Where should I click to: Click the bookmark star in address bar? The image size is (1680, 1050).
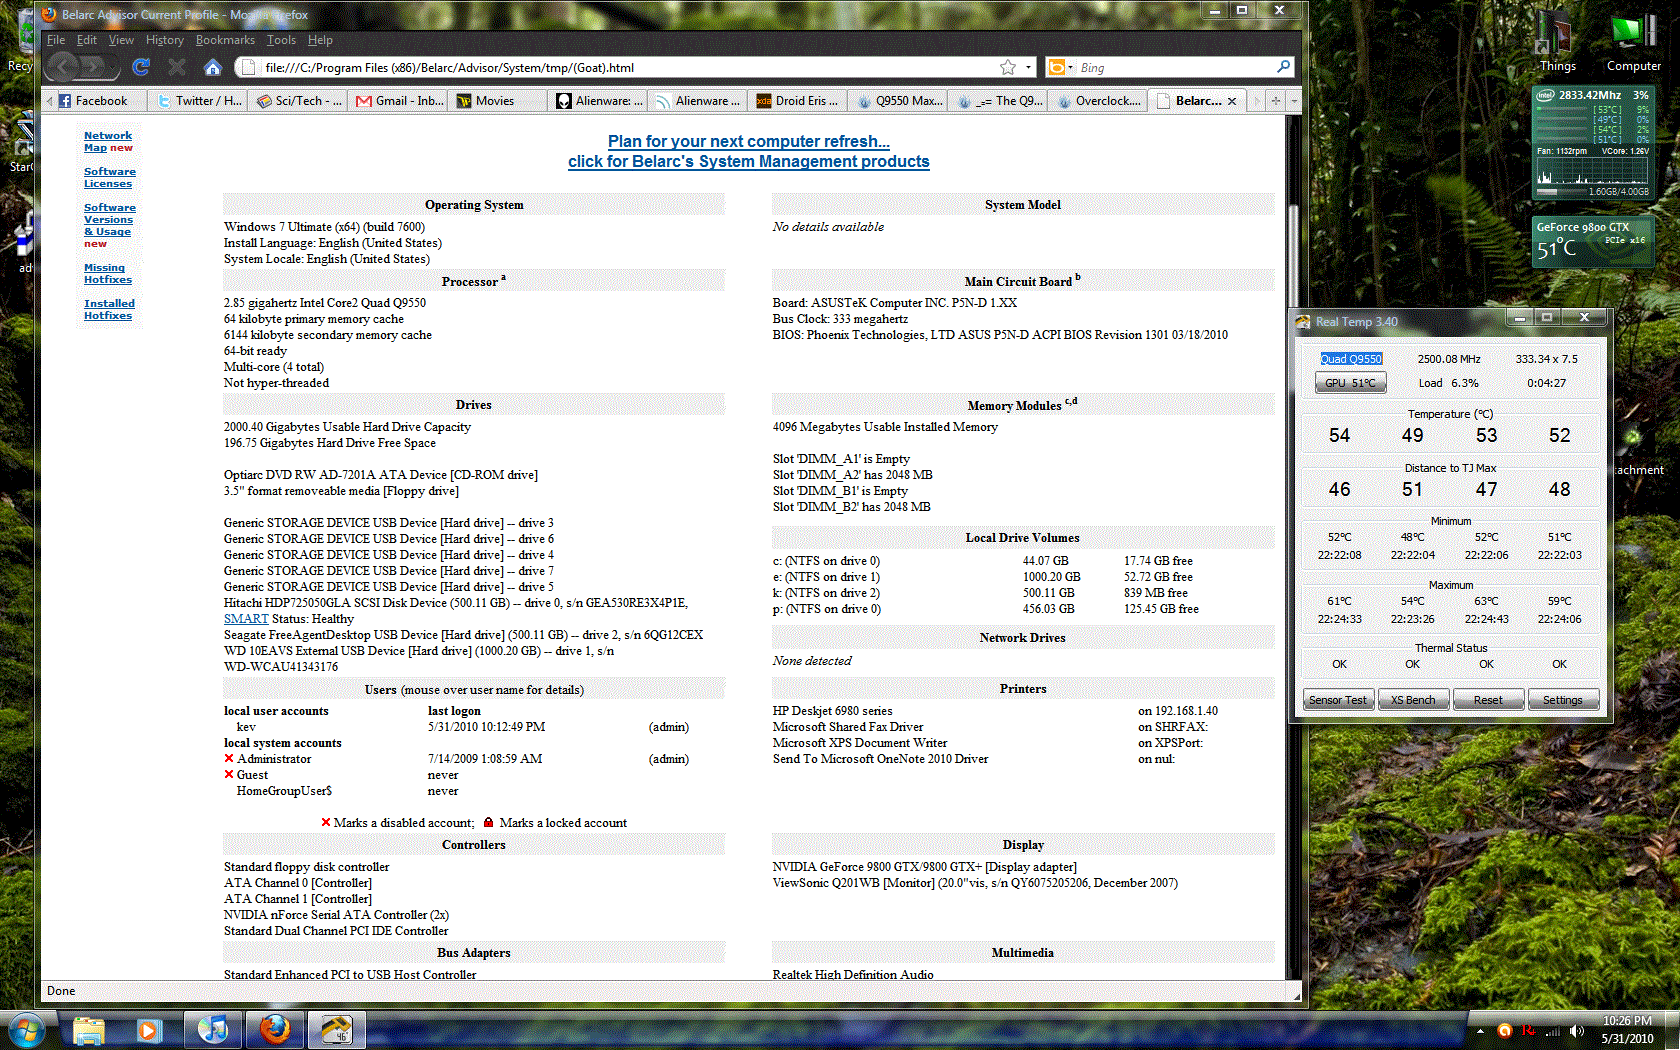[1008, 67]
